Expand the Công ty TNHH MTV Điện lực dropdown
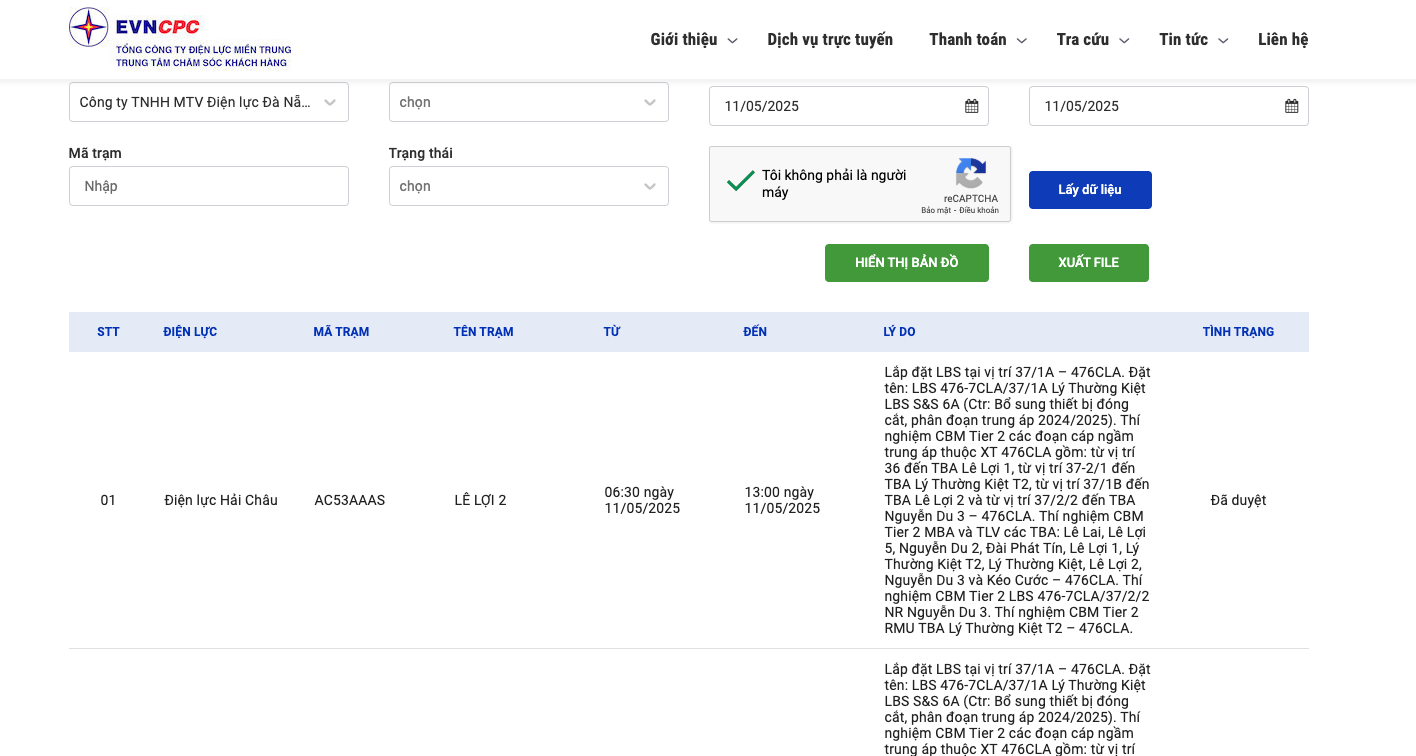Image resolution: width=1416 pixels, height=756 pixels. [208, 102]
